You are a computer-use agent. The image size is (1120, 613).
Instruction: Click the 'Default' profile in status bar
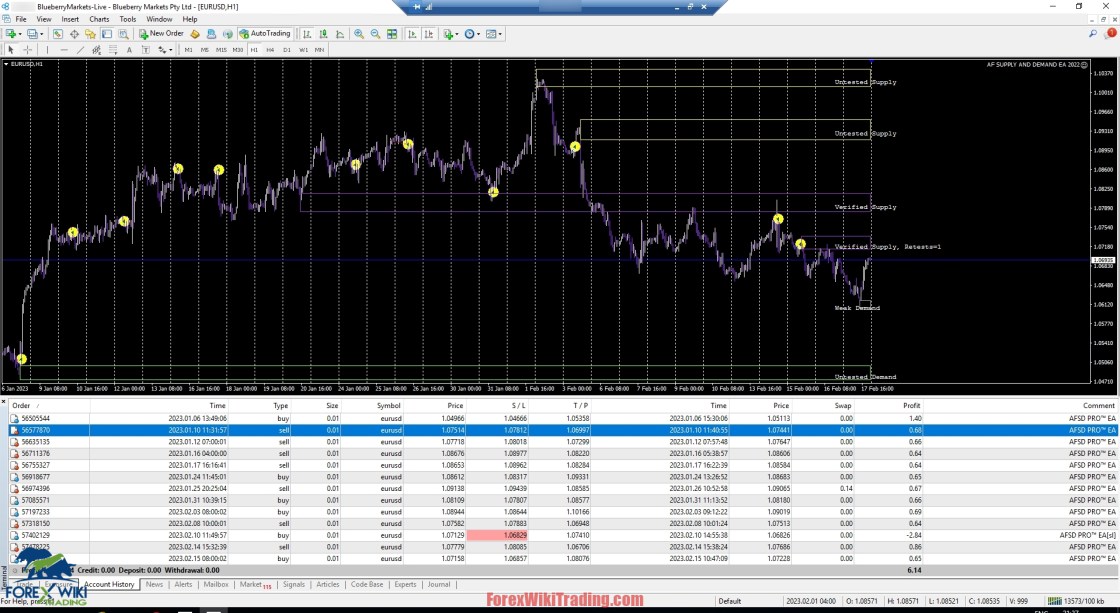(729, 601)
